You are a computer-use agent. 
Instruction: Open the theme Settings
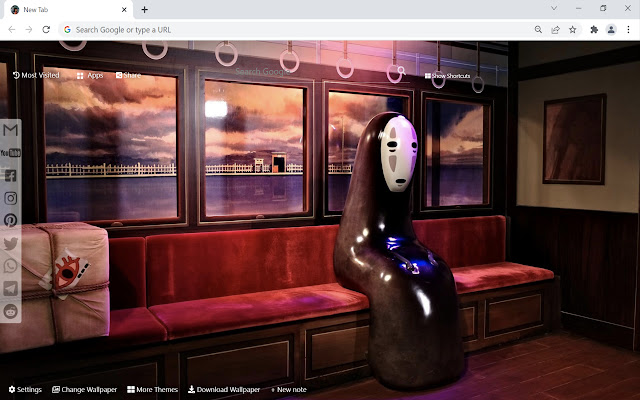coord(25,389)
